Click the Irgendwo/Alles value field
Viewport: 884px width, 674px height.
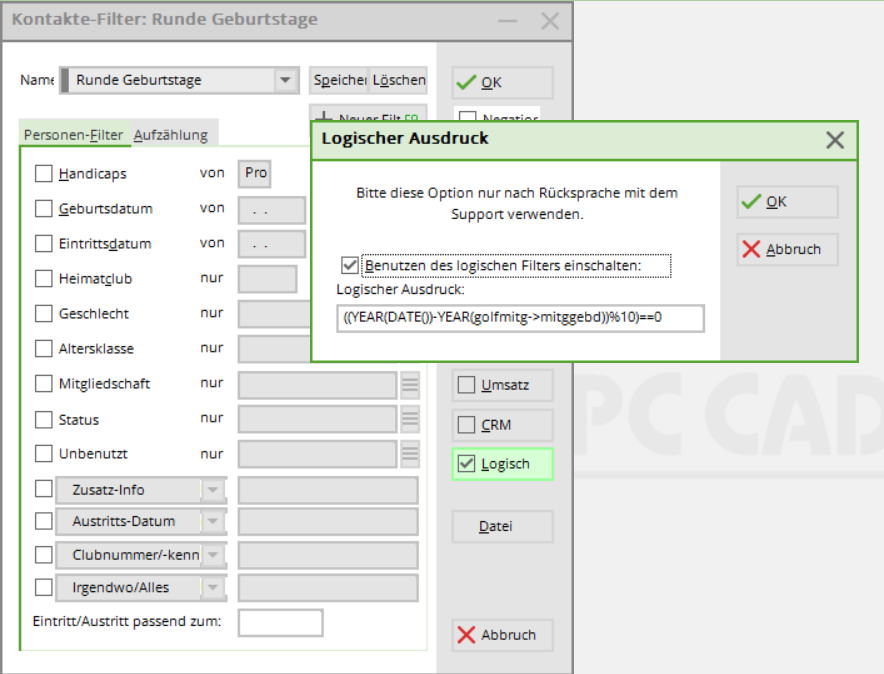tap(328, 588)
